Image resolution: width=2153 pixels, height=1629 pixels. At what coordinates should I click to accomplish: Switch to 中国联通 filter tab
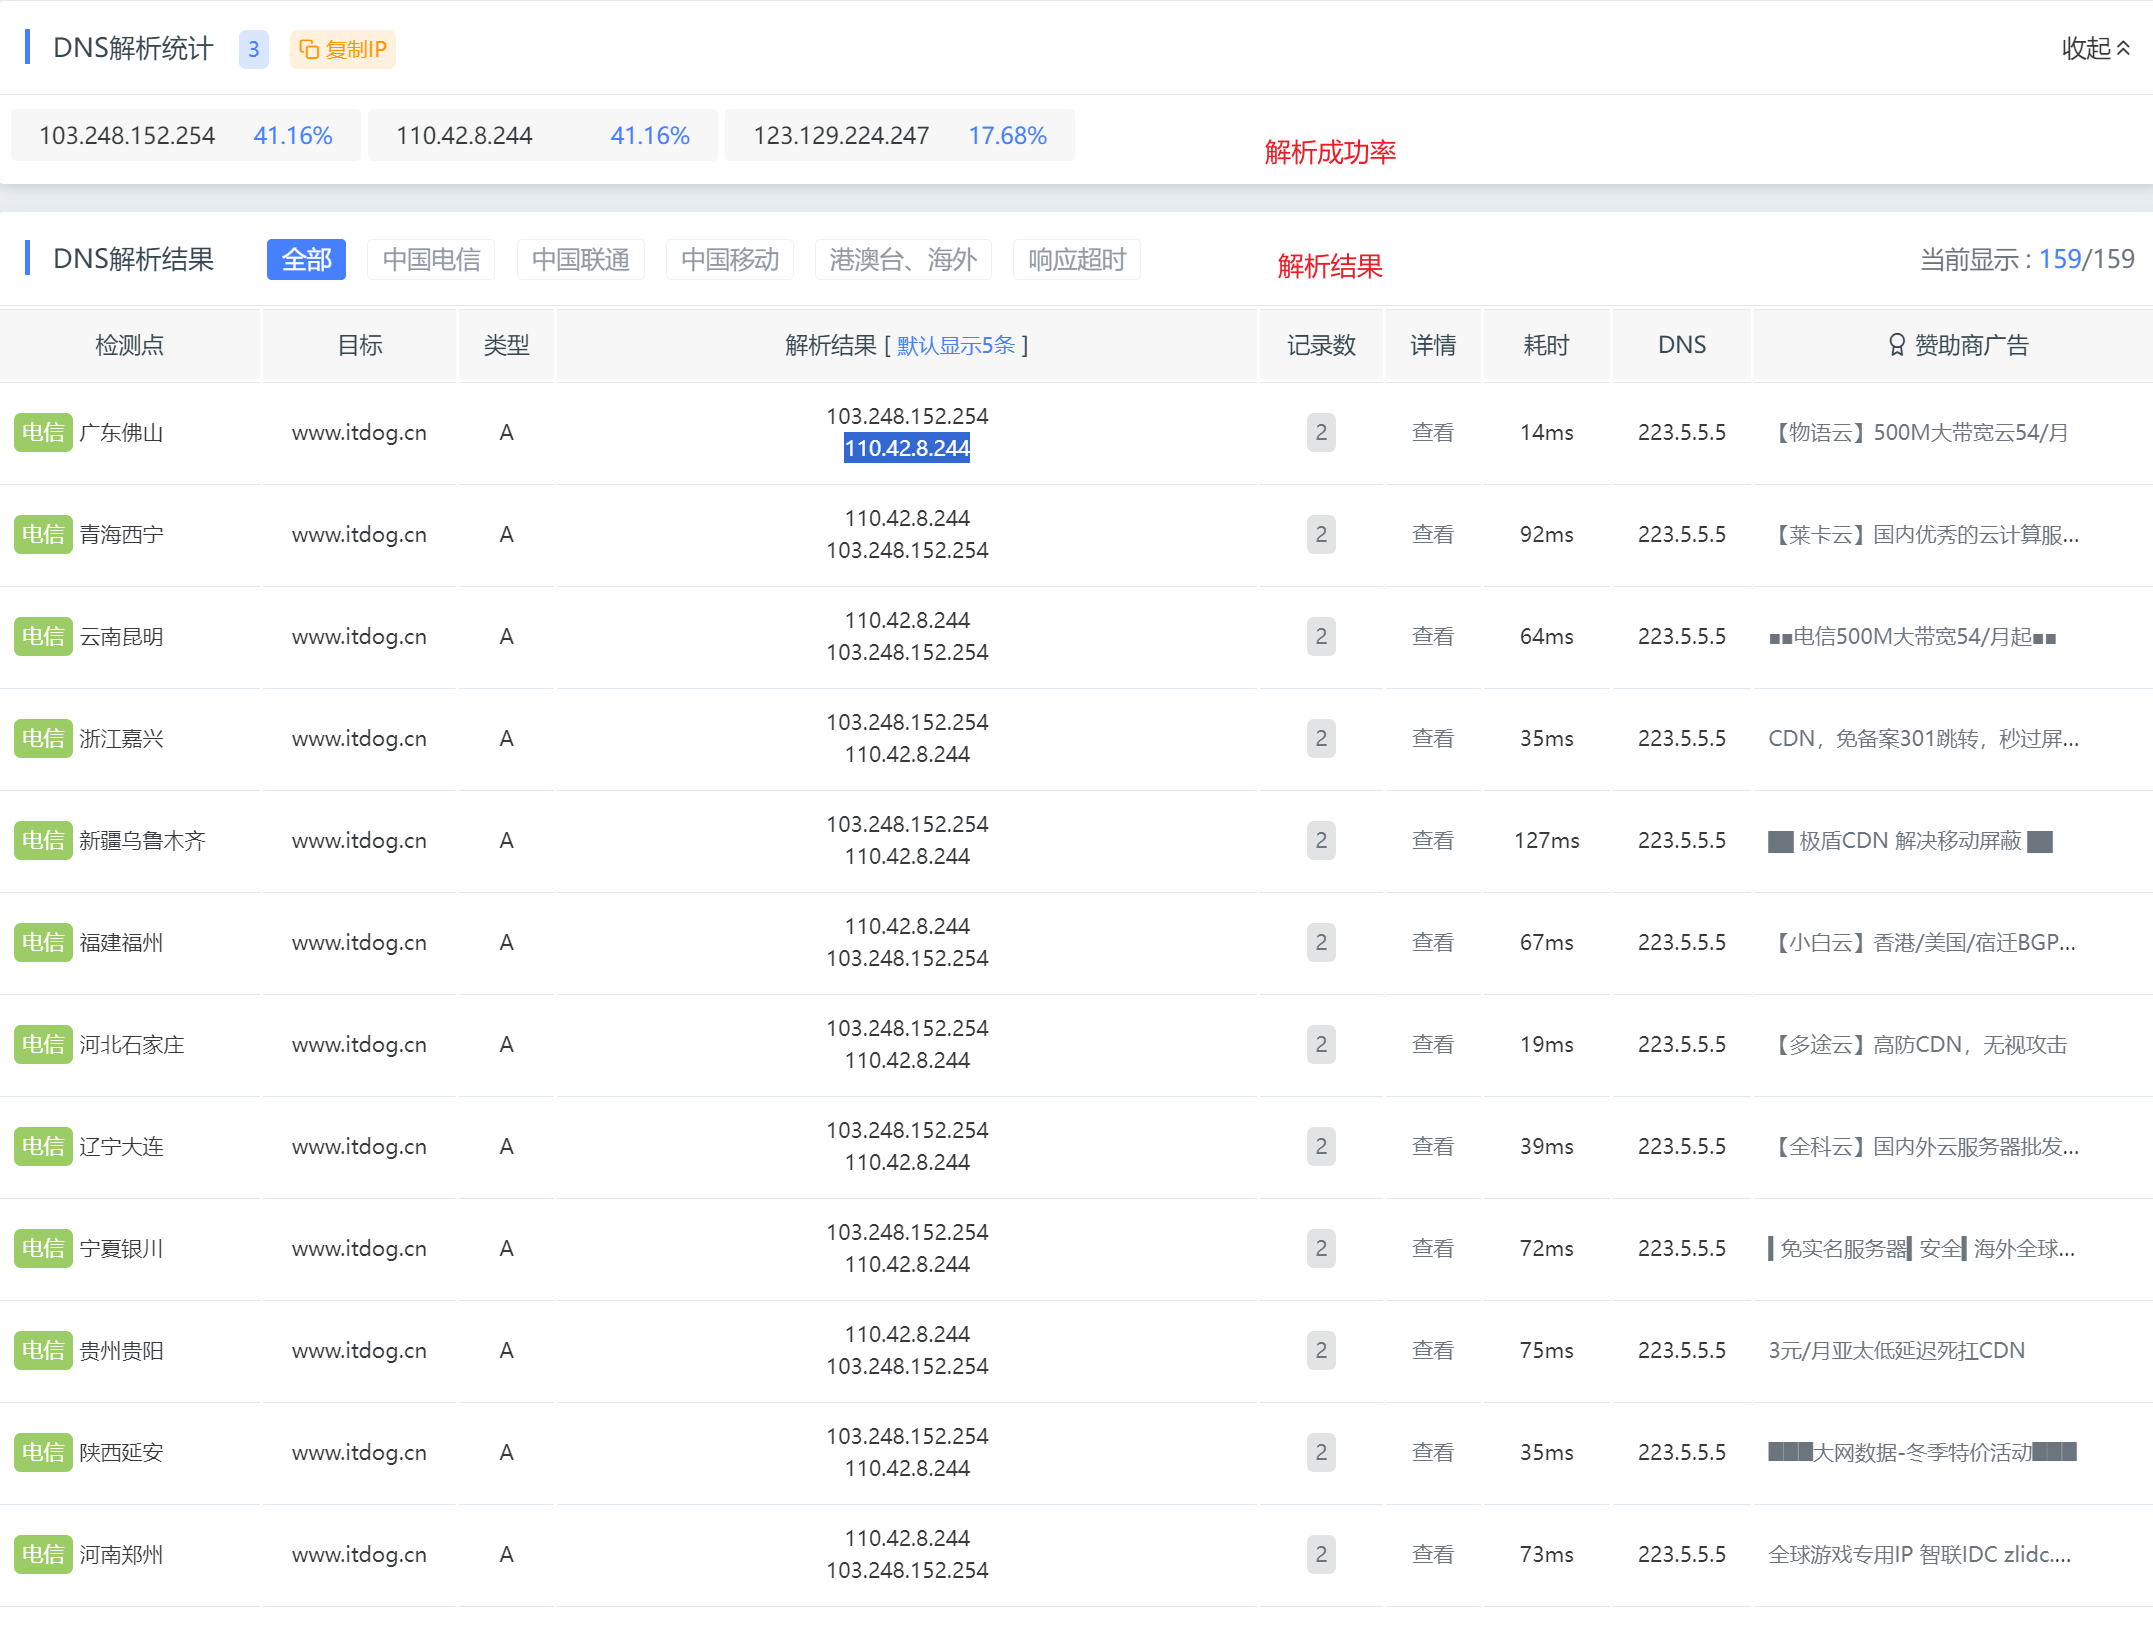pyautogui.click(x=580, y=260)
